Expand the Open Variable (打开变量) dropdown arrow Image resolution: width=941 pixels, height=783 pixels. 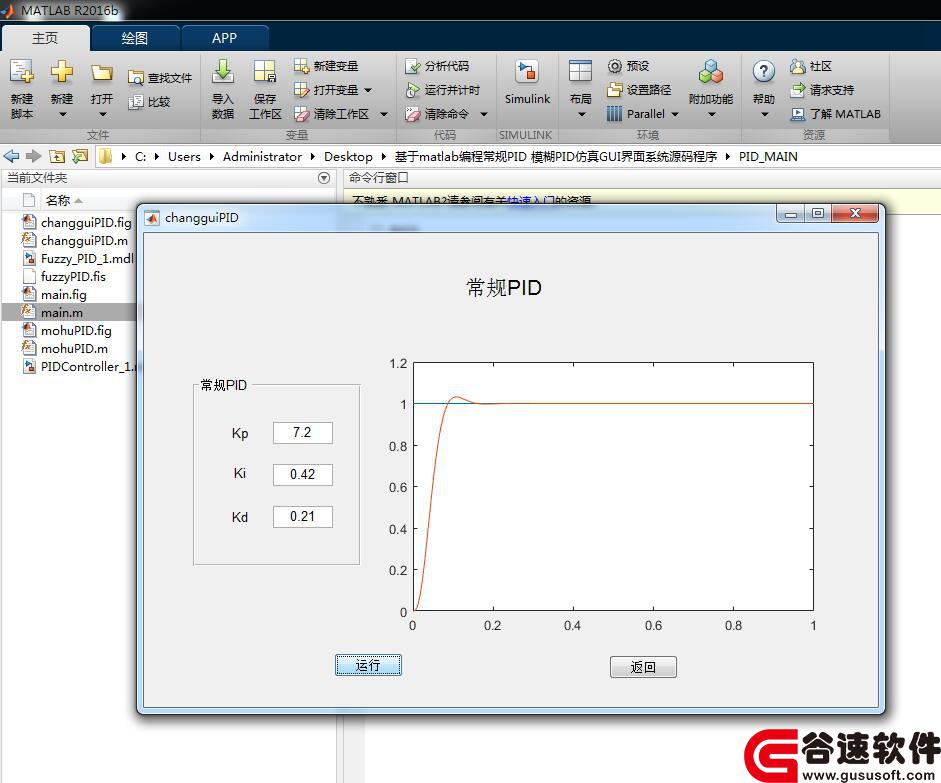[x=368, y=91]
